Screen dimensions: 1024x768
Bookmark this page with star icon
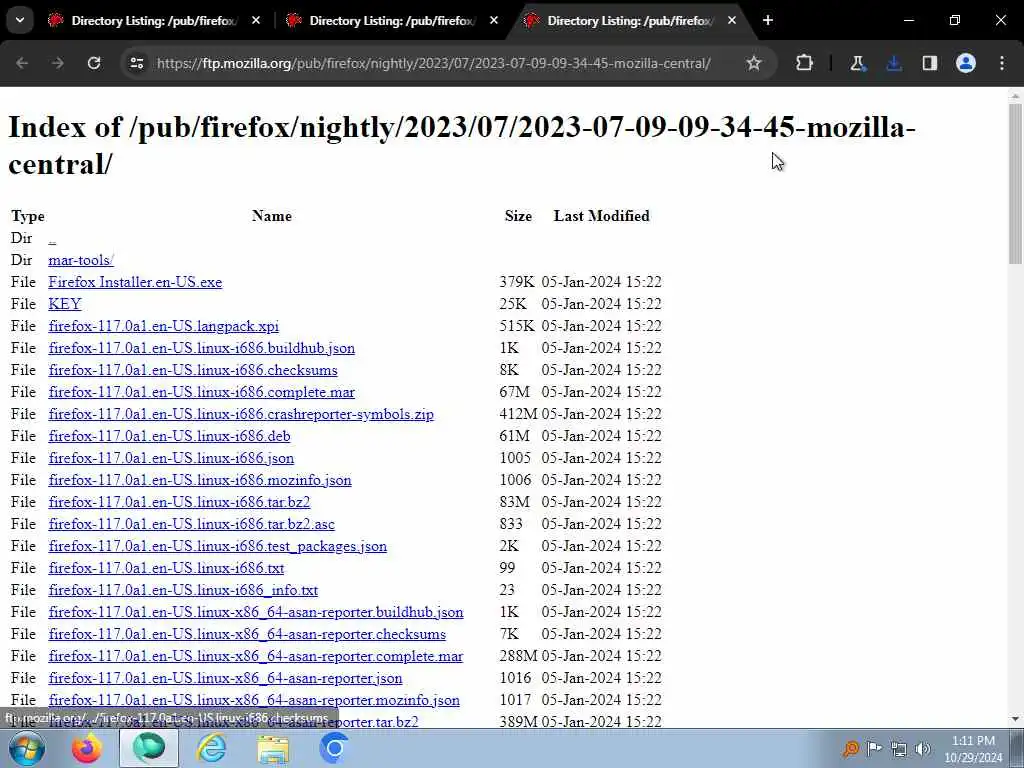(754, 63)
